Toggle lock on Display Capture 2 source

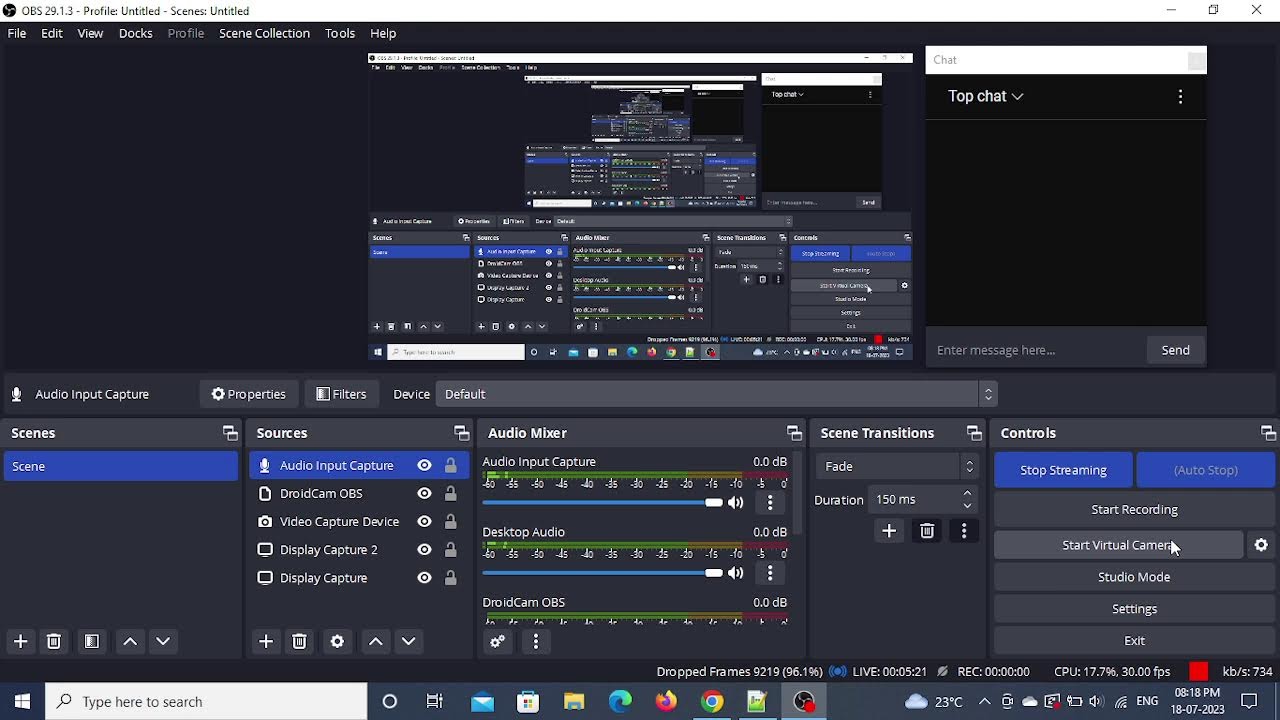pos(451,550)
